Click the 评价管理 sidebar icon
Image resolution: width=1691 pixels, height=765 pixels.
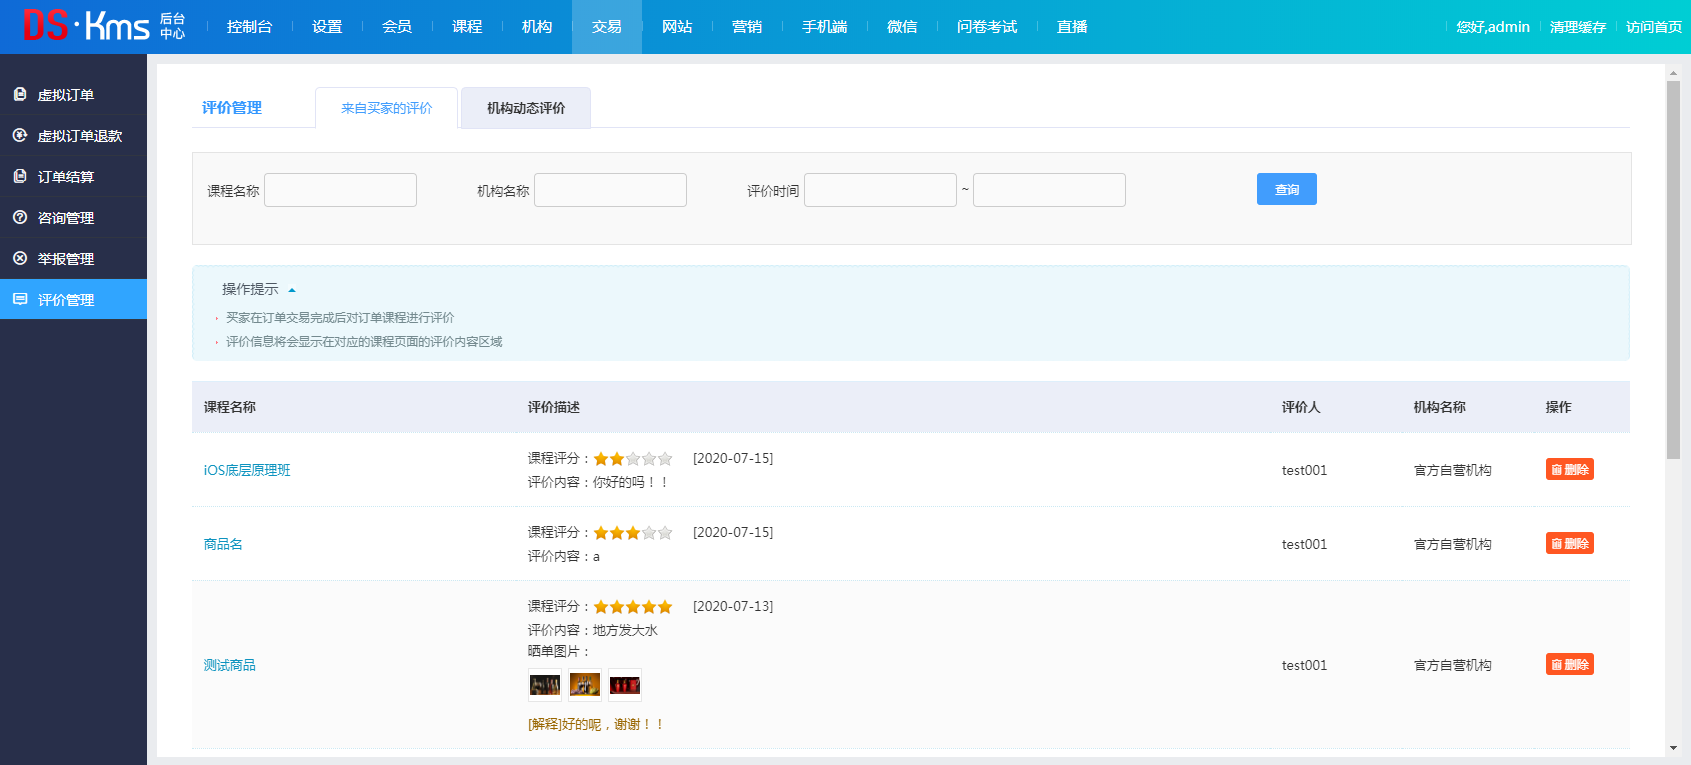pos(20,299)
